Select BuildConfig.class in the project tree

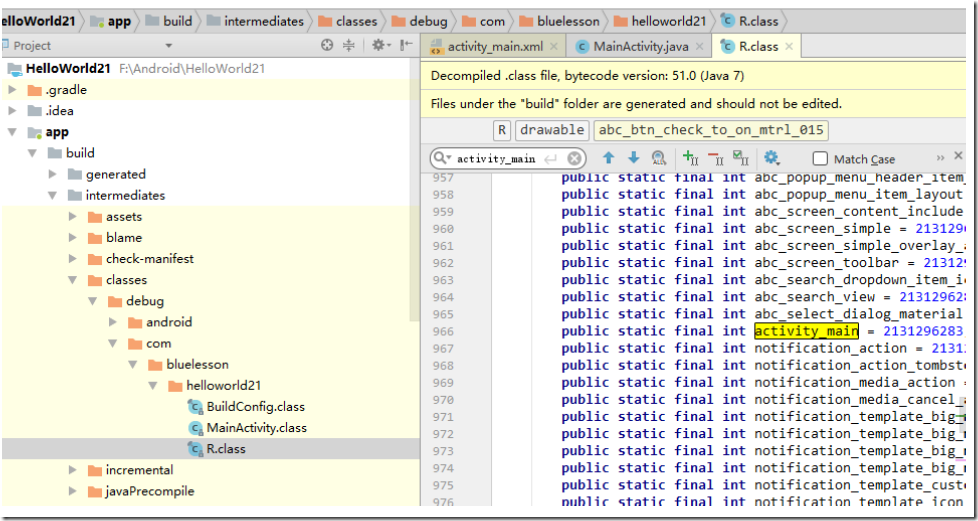pos(255,407)
